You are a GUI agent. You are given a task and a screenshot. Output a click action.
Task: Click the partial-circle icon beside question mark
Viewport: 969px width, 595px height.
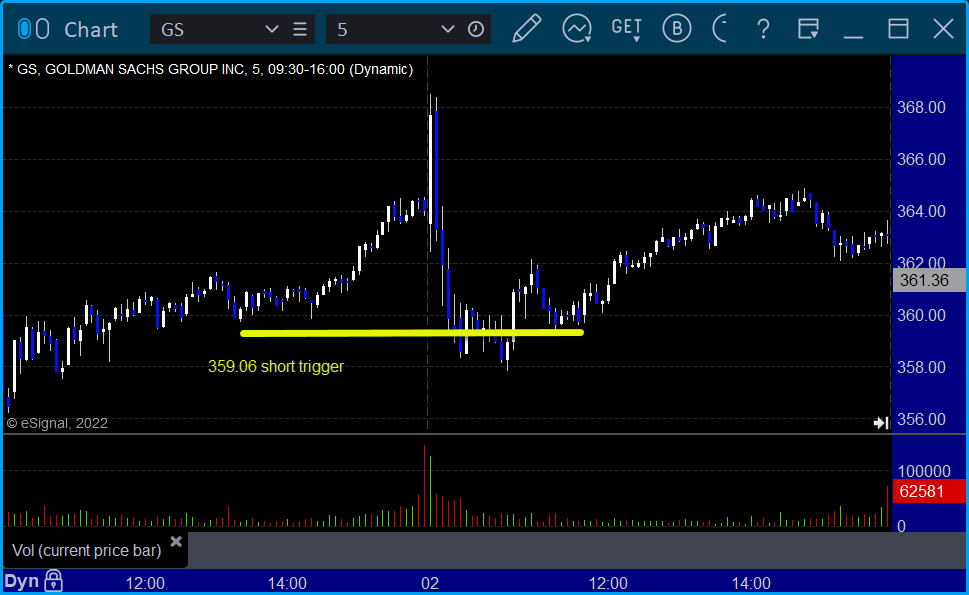[x=720, y=28]
